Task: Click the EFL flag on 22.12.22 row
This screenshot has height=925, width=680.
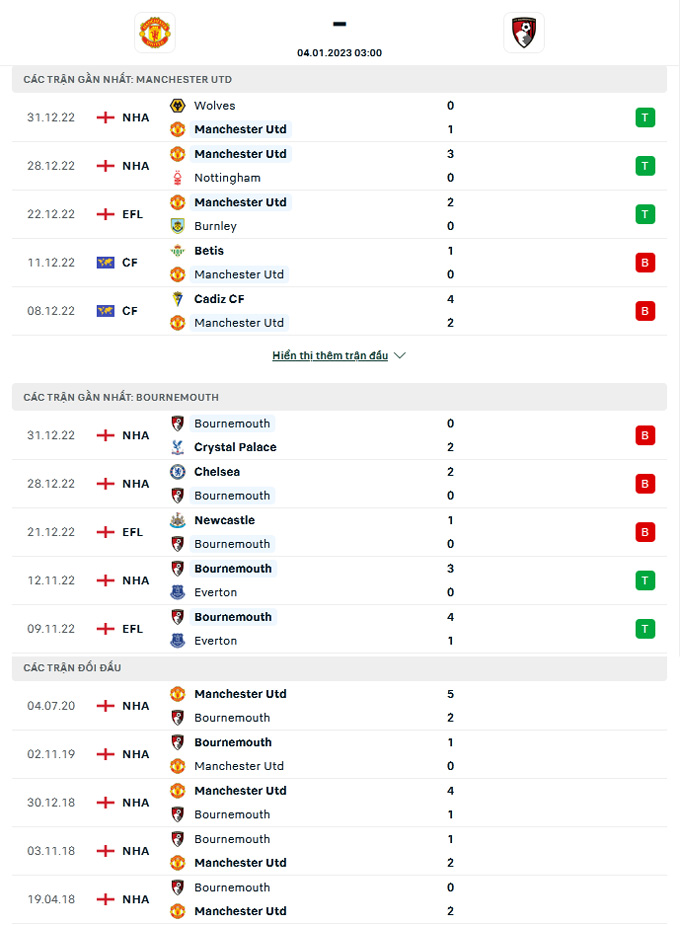Action: click(105, 214)
